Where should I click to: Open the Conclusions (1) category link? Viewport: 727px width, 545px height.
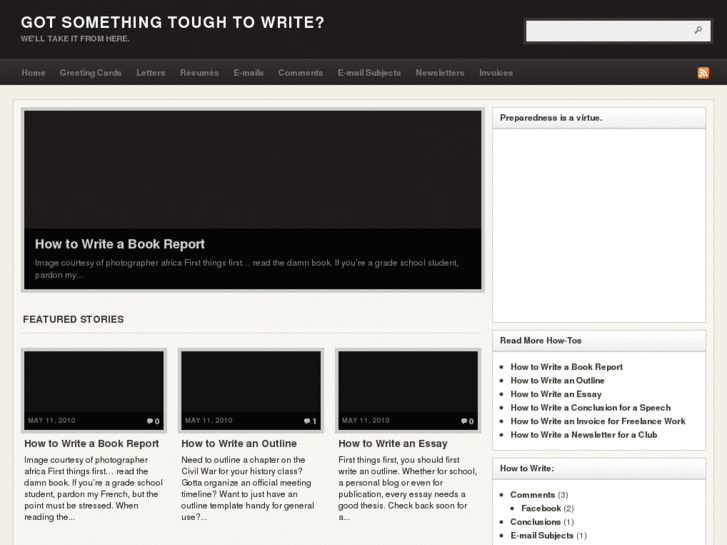536,522
